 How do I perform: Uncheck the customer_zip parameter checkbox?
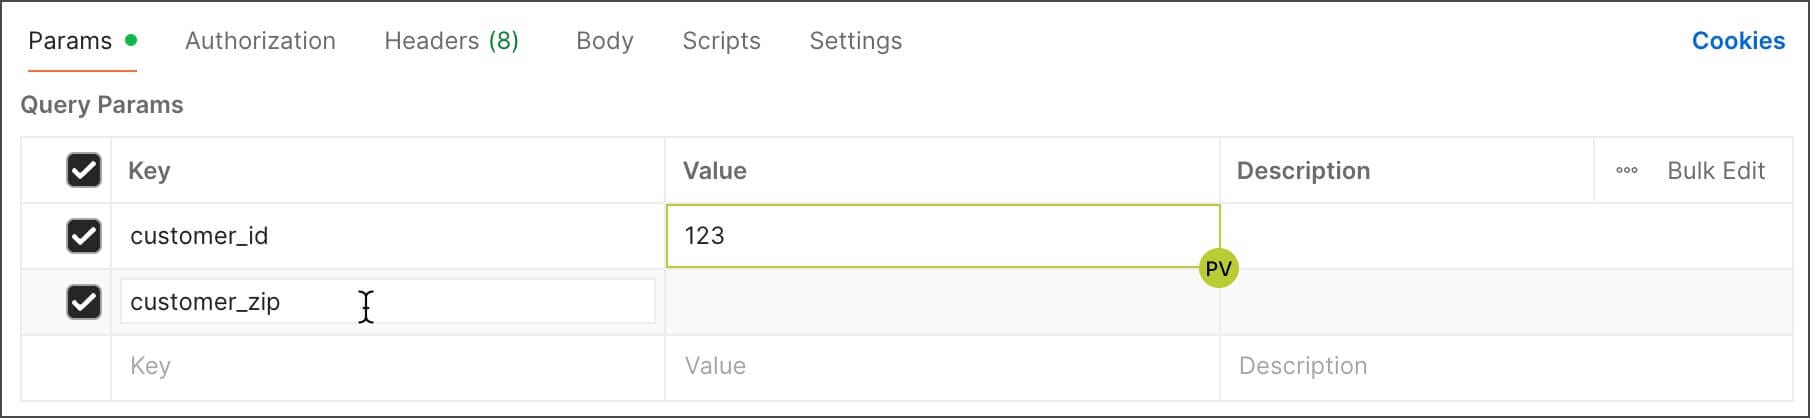click(84, 301)
